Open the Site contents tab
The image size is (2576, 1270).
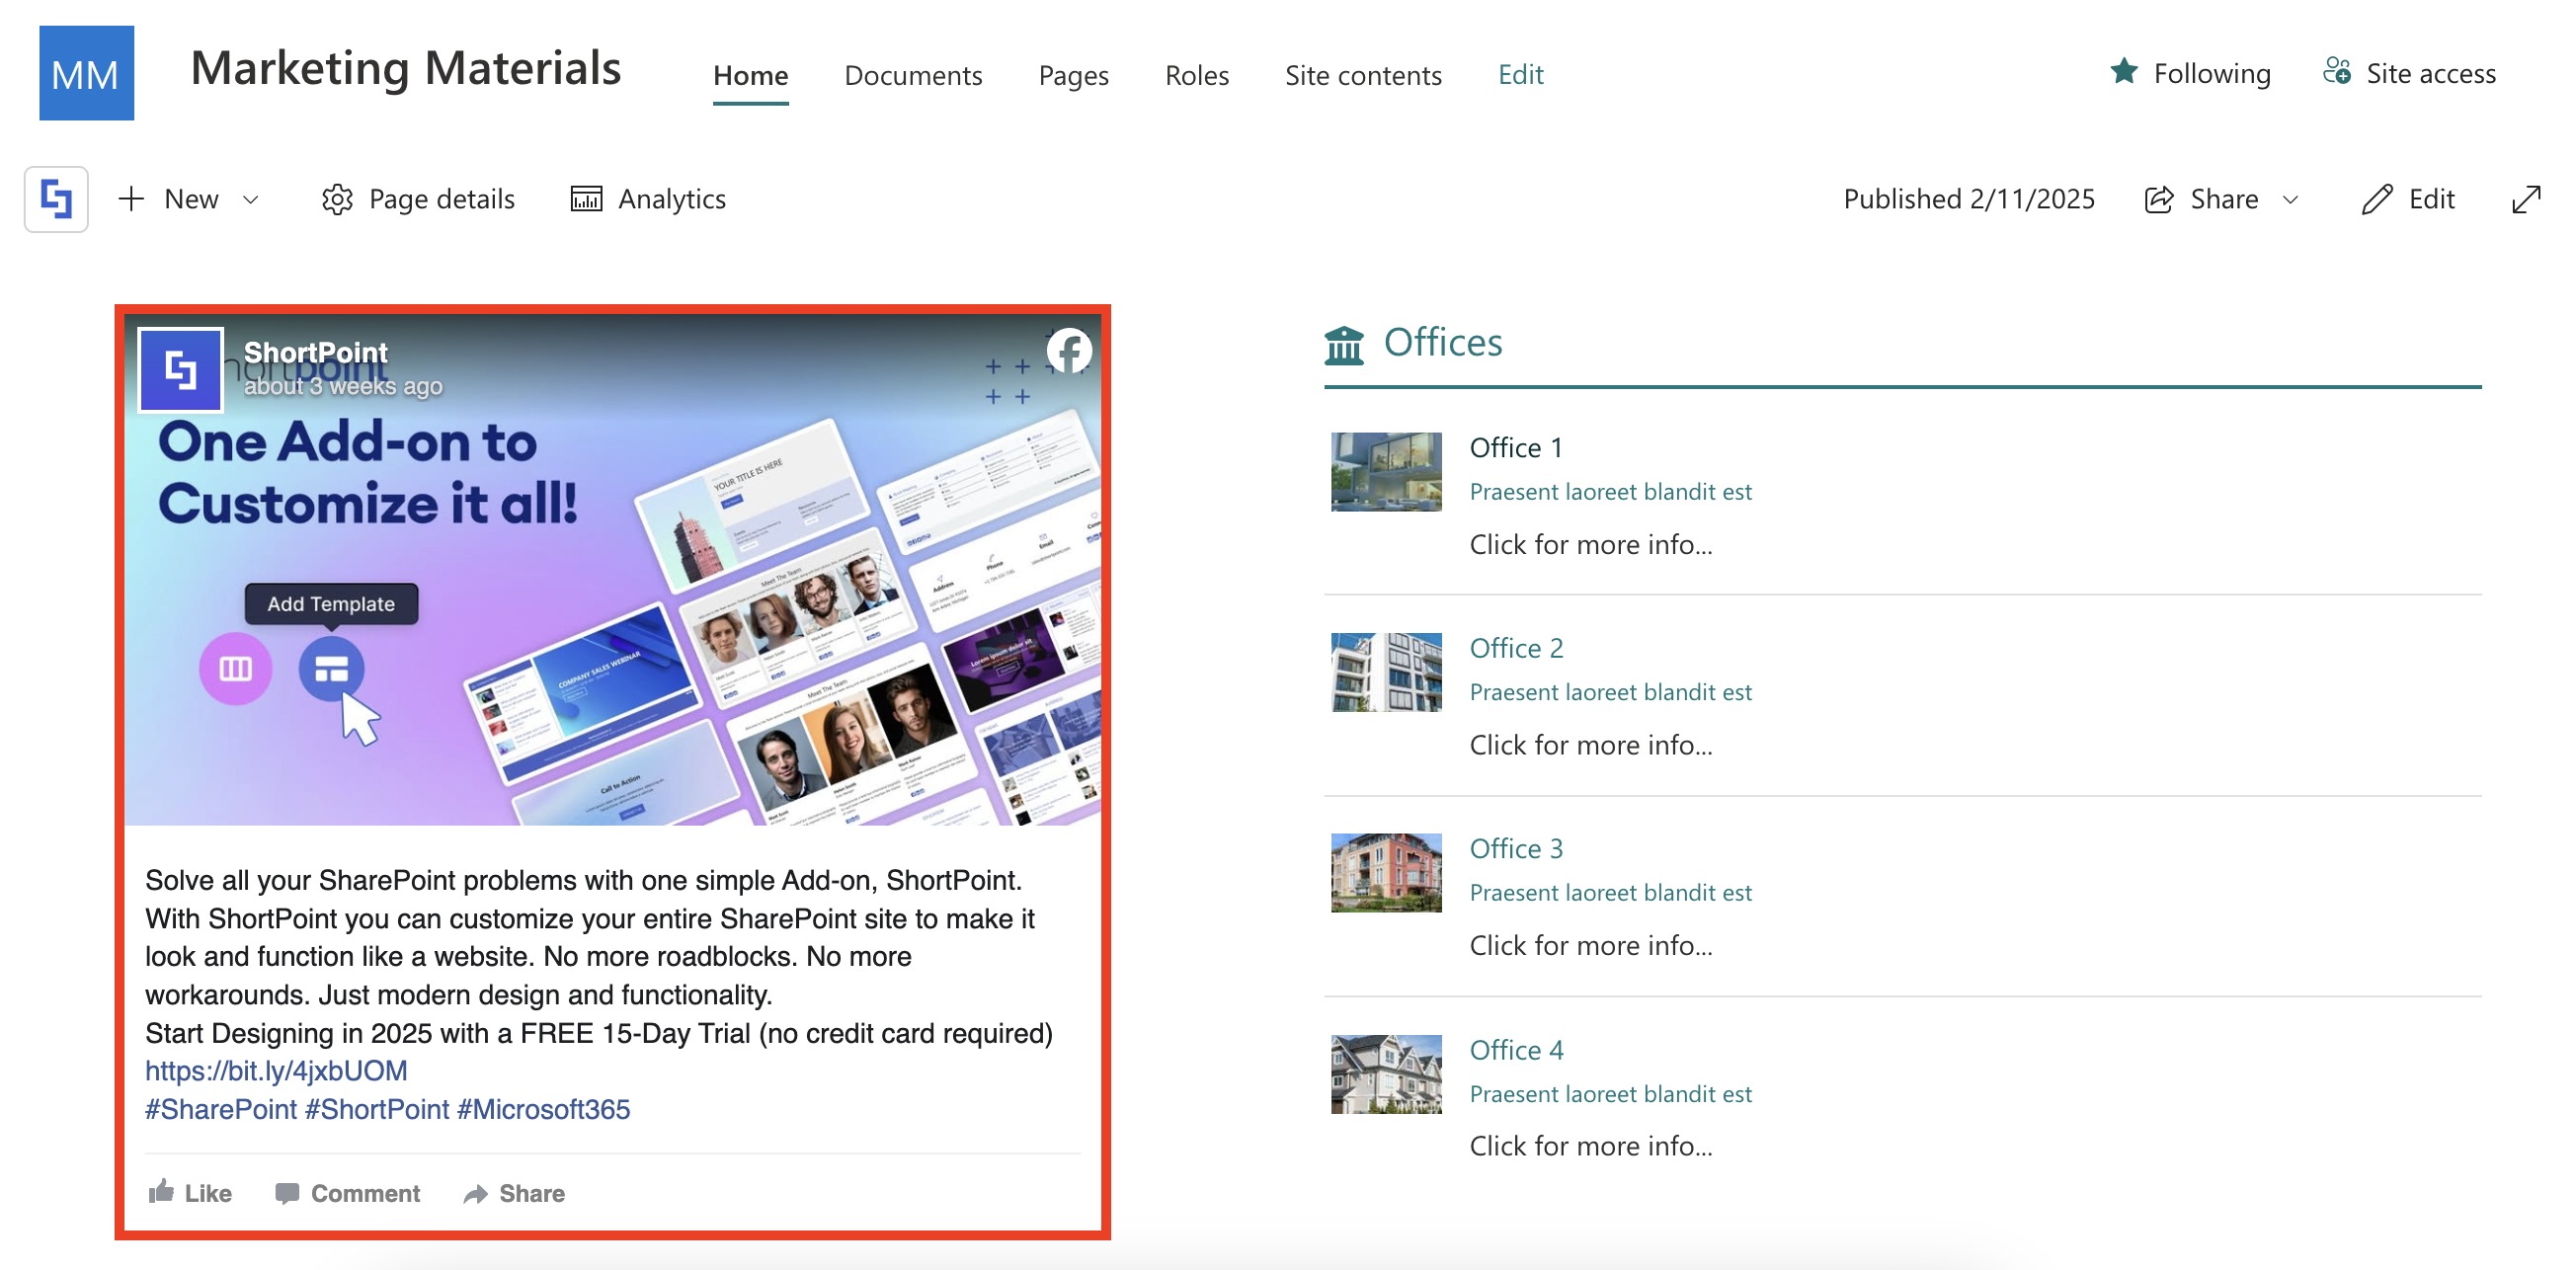(x=1362, y=75)
